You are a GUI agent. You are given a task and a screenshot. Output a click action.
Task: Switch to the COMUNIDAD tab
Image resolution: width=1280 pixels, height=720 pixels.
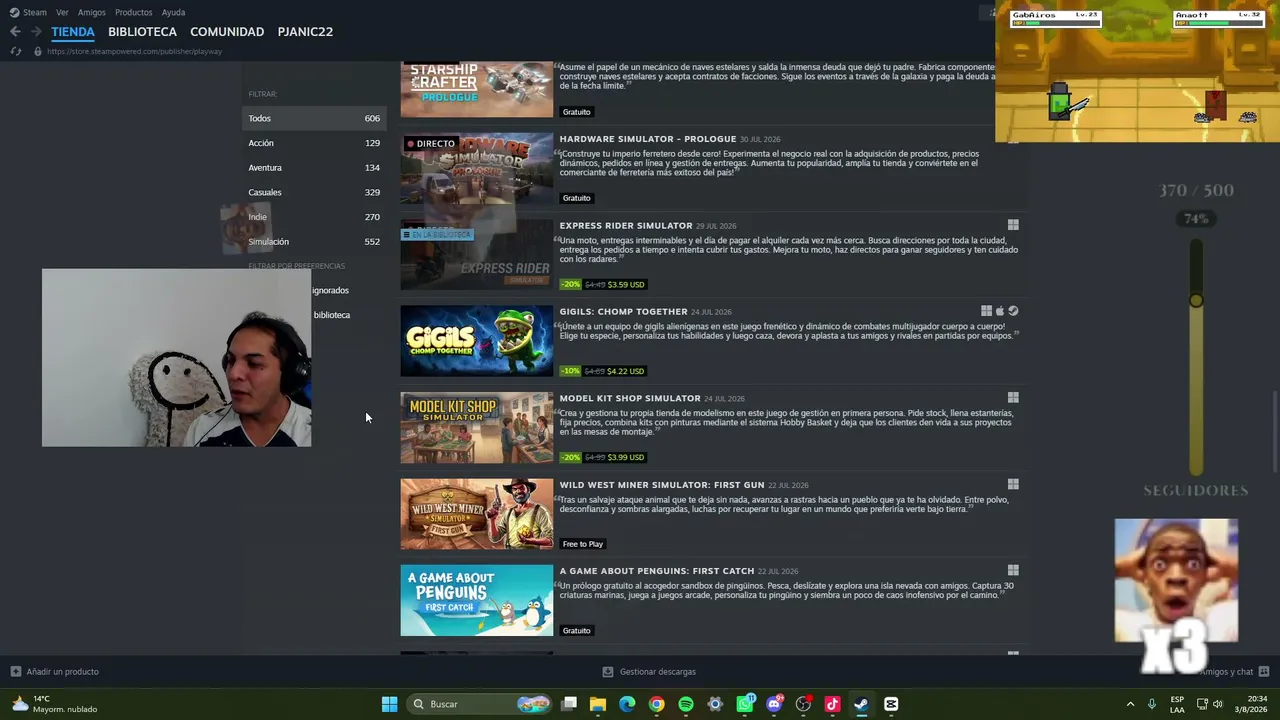click(x=227, y=32)
